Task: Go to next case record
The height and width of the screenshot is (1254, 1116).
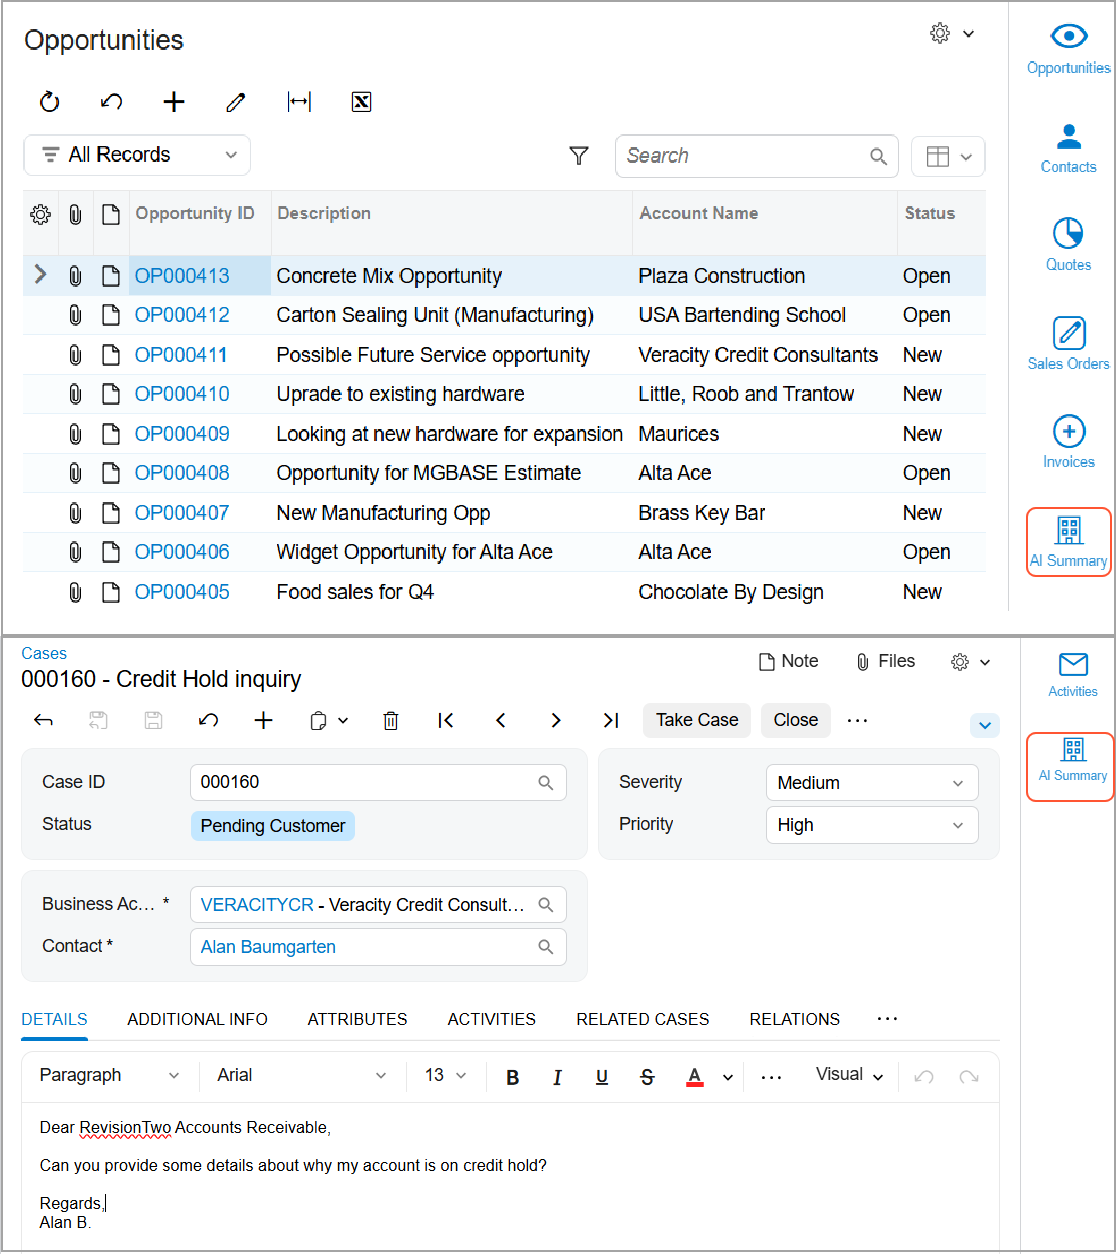Action: (556, 720)
